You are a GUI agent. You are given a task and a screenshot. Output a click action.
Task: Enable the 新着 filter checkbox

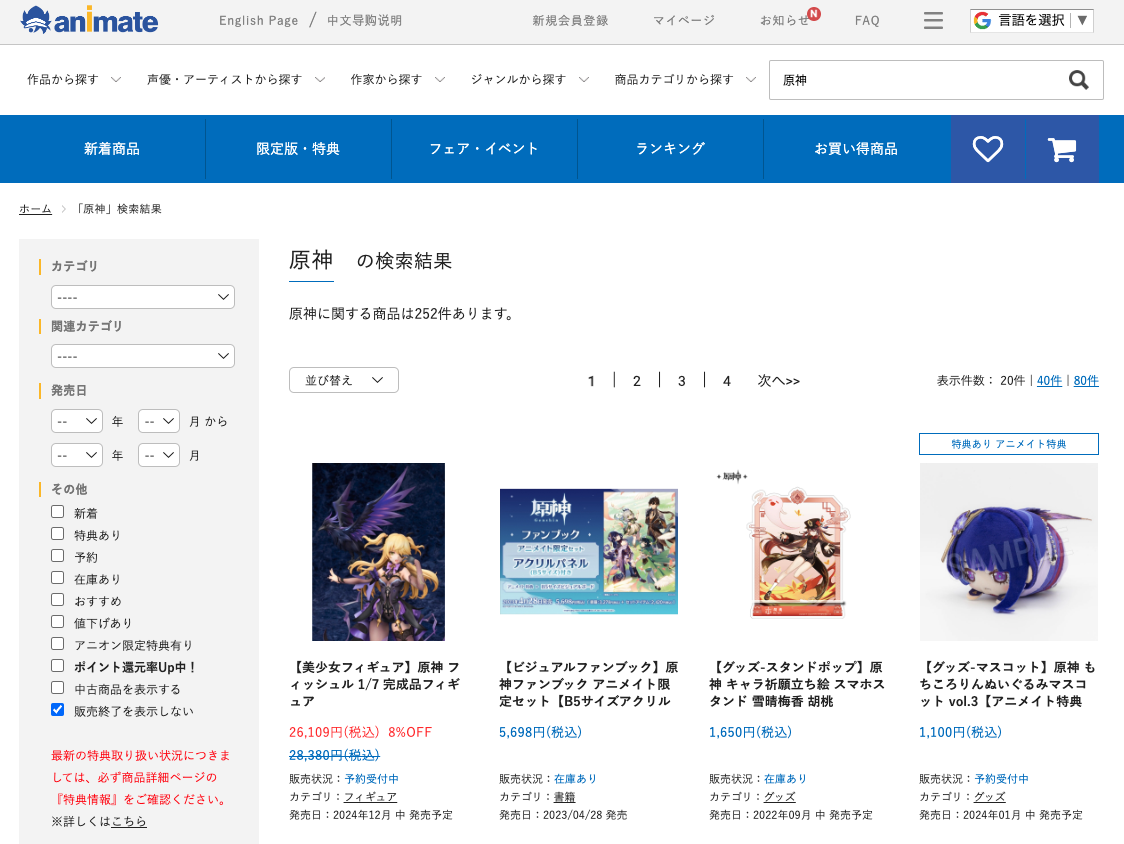tap(57, 512)
